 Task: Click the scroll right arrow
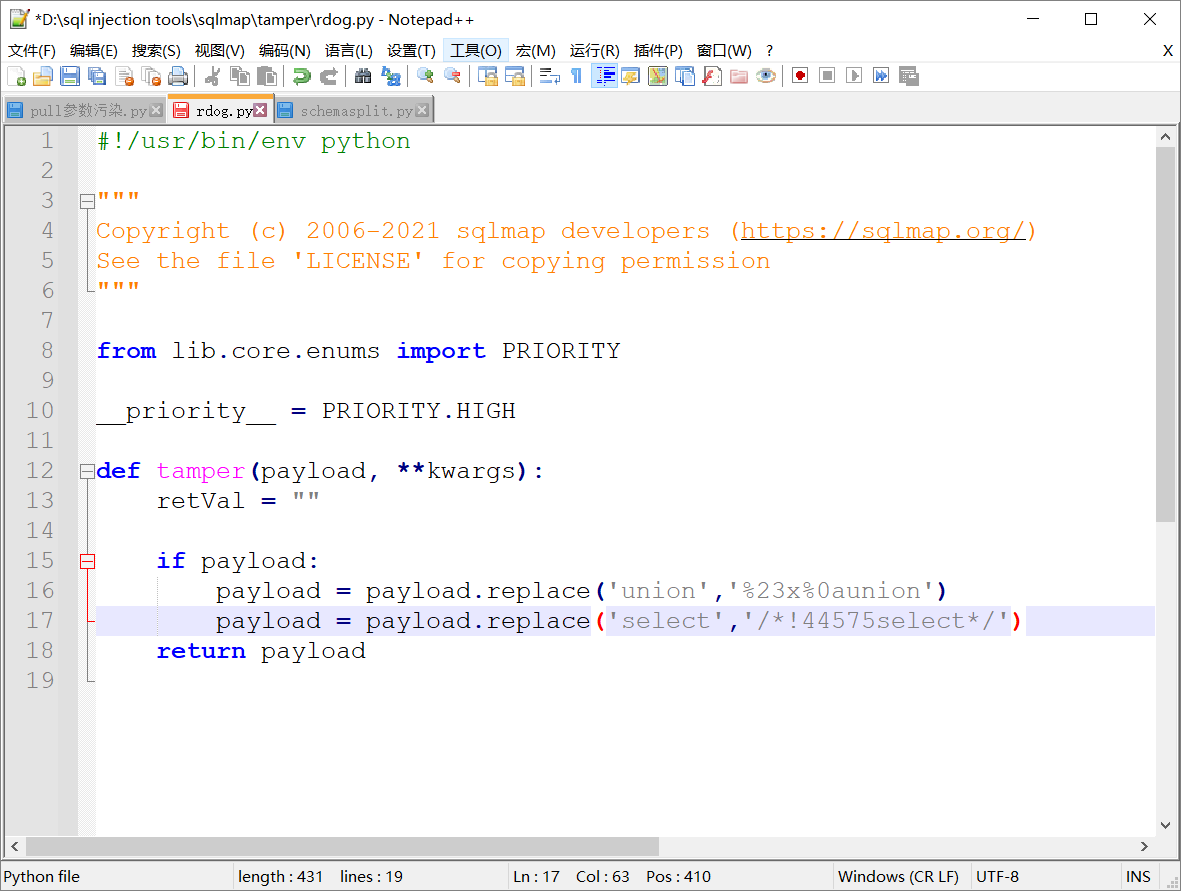1144,847
